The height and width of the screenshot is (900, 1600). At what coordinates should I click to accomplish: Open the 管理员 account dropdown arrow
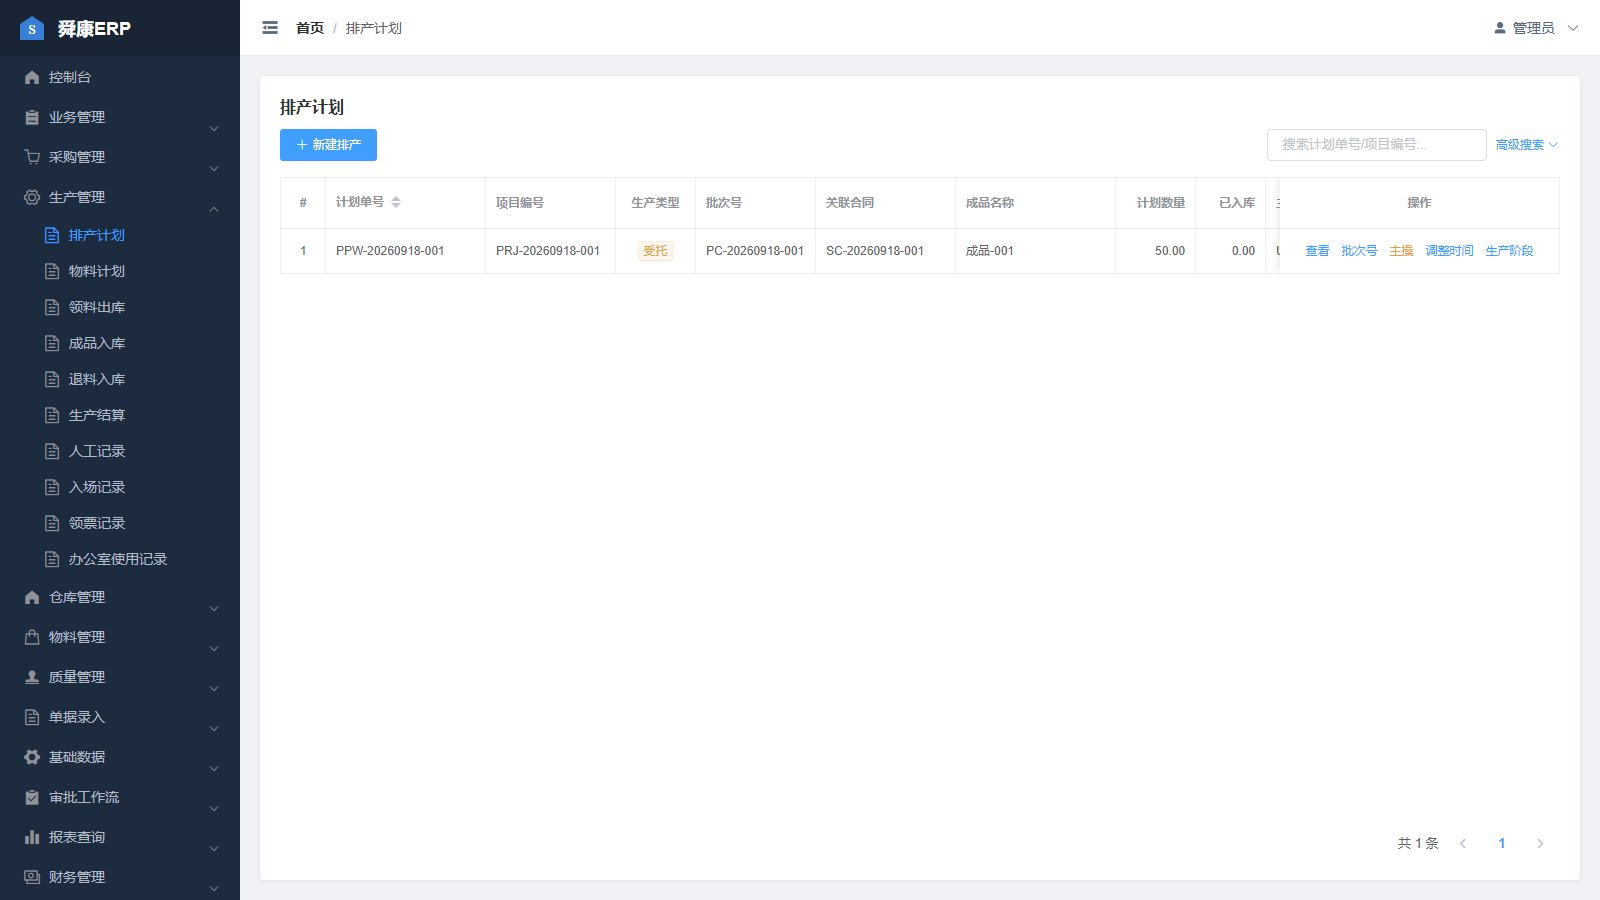(x=1573, y=28)
